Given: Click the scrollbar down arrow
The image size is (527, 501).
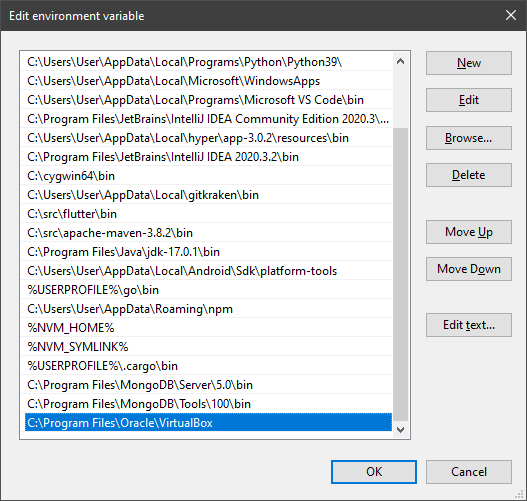Looking at the screenshot, I should [400, 429].
